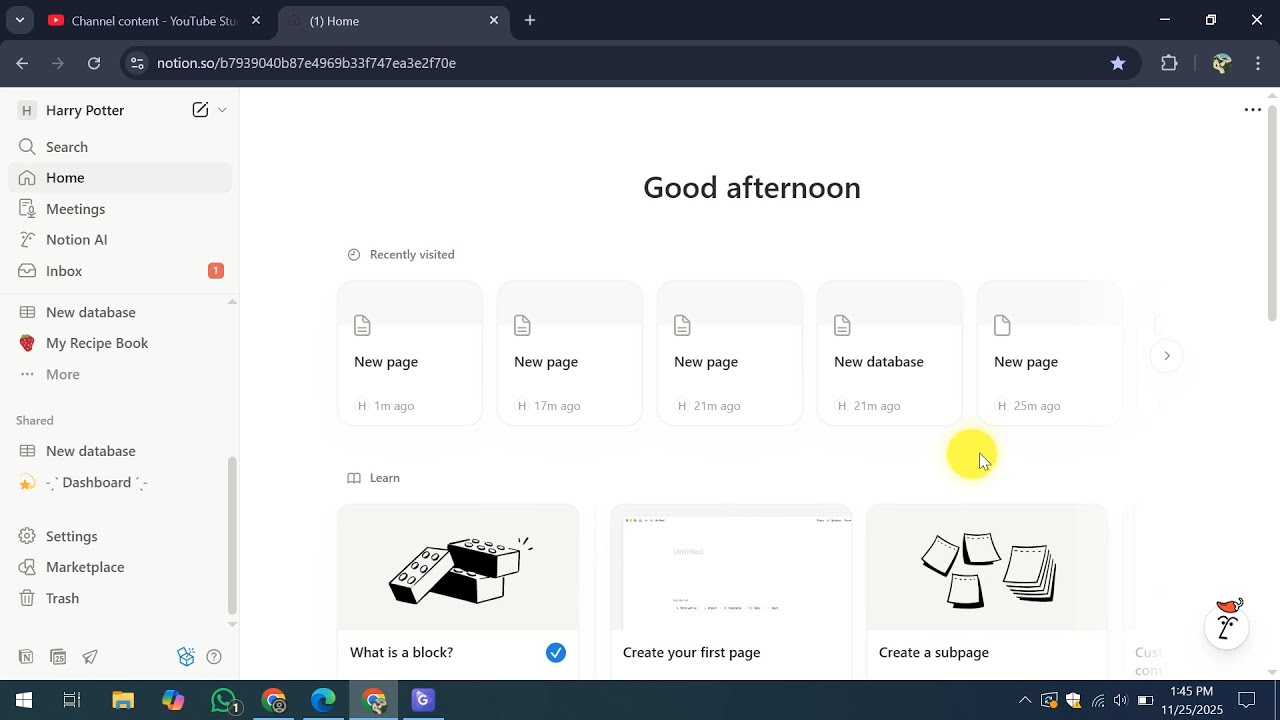This screenshot has height=720, width=1280.
Task: Close the (1) Home browser tab
Action: click(x=493, y=20)
